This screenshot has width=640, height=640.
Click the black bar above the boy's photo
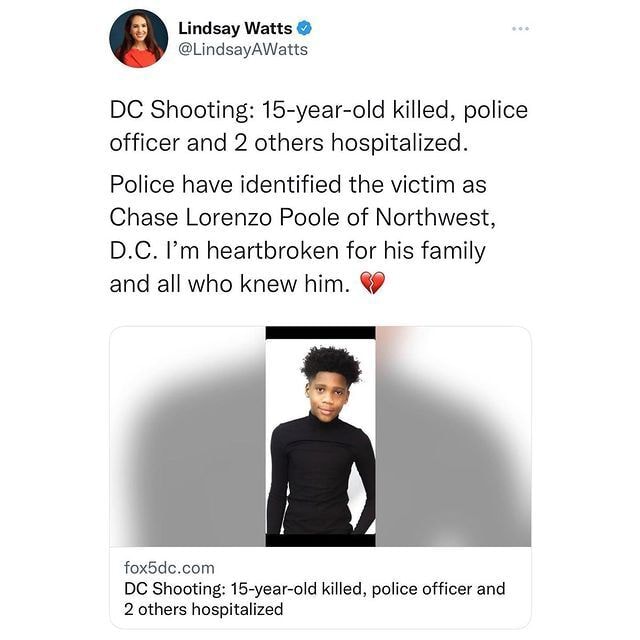point(320,333)
